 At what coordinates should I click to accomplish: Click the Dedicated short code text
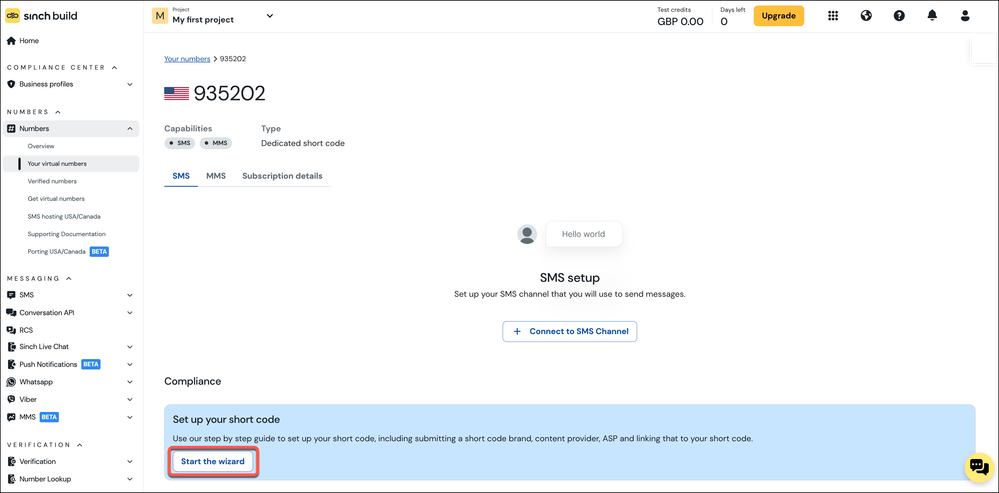tap(303, 143)
